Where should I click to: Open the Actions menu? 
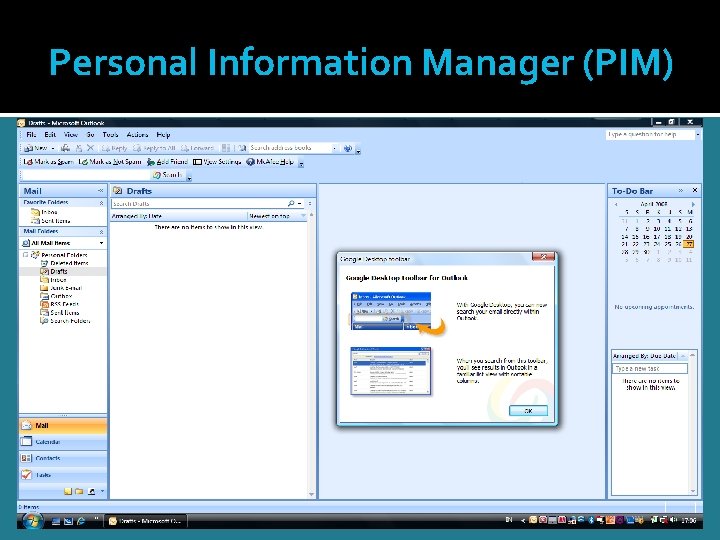pyautogui.click(x=137, y=135)
